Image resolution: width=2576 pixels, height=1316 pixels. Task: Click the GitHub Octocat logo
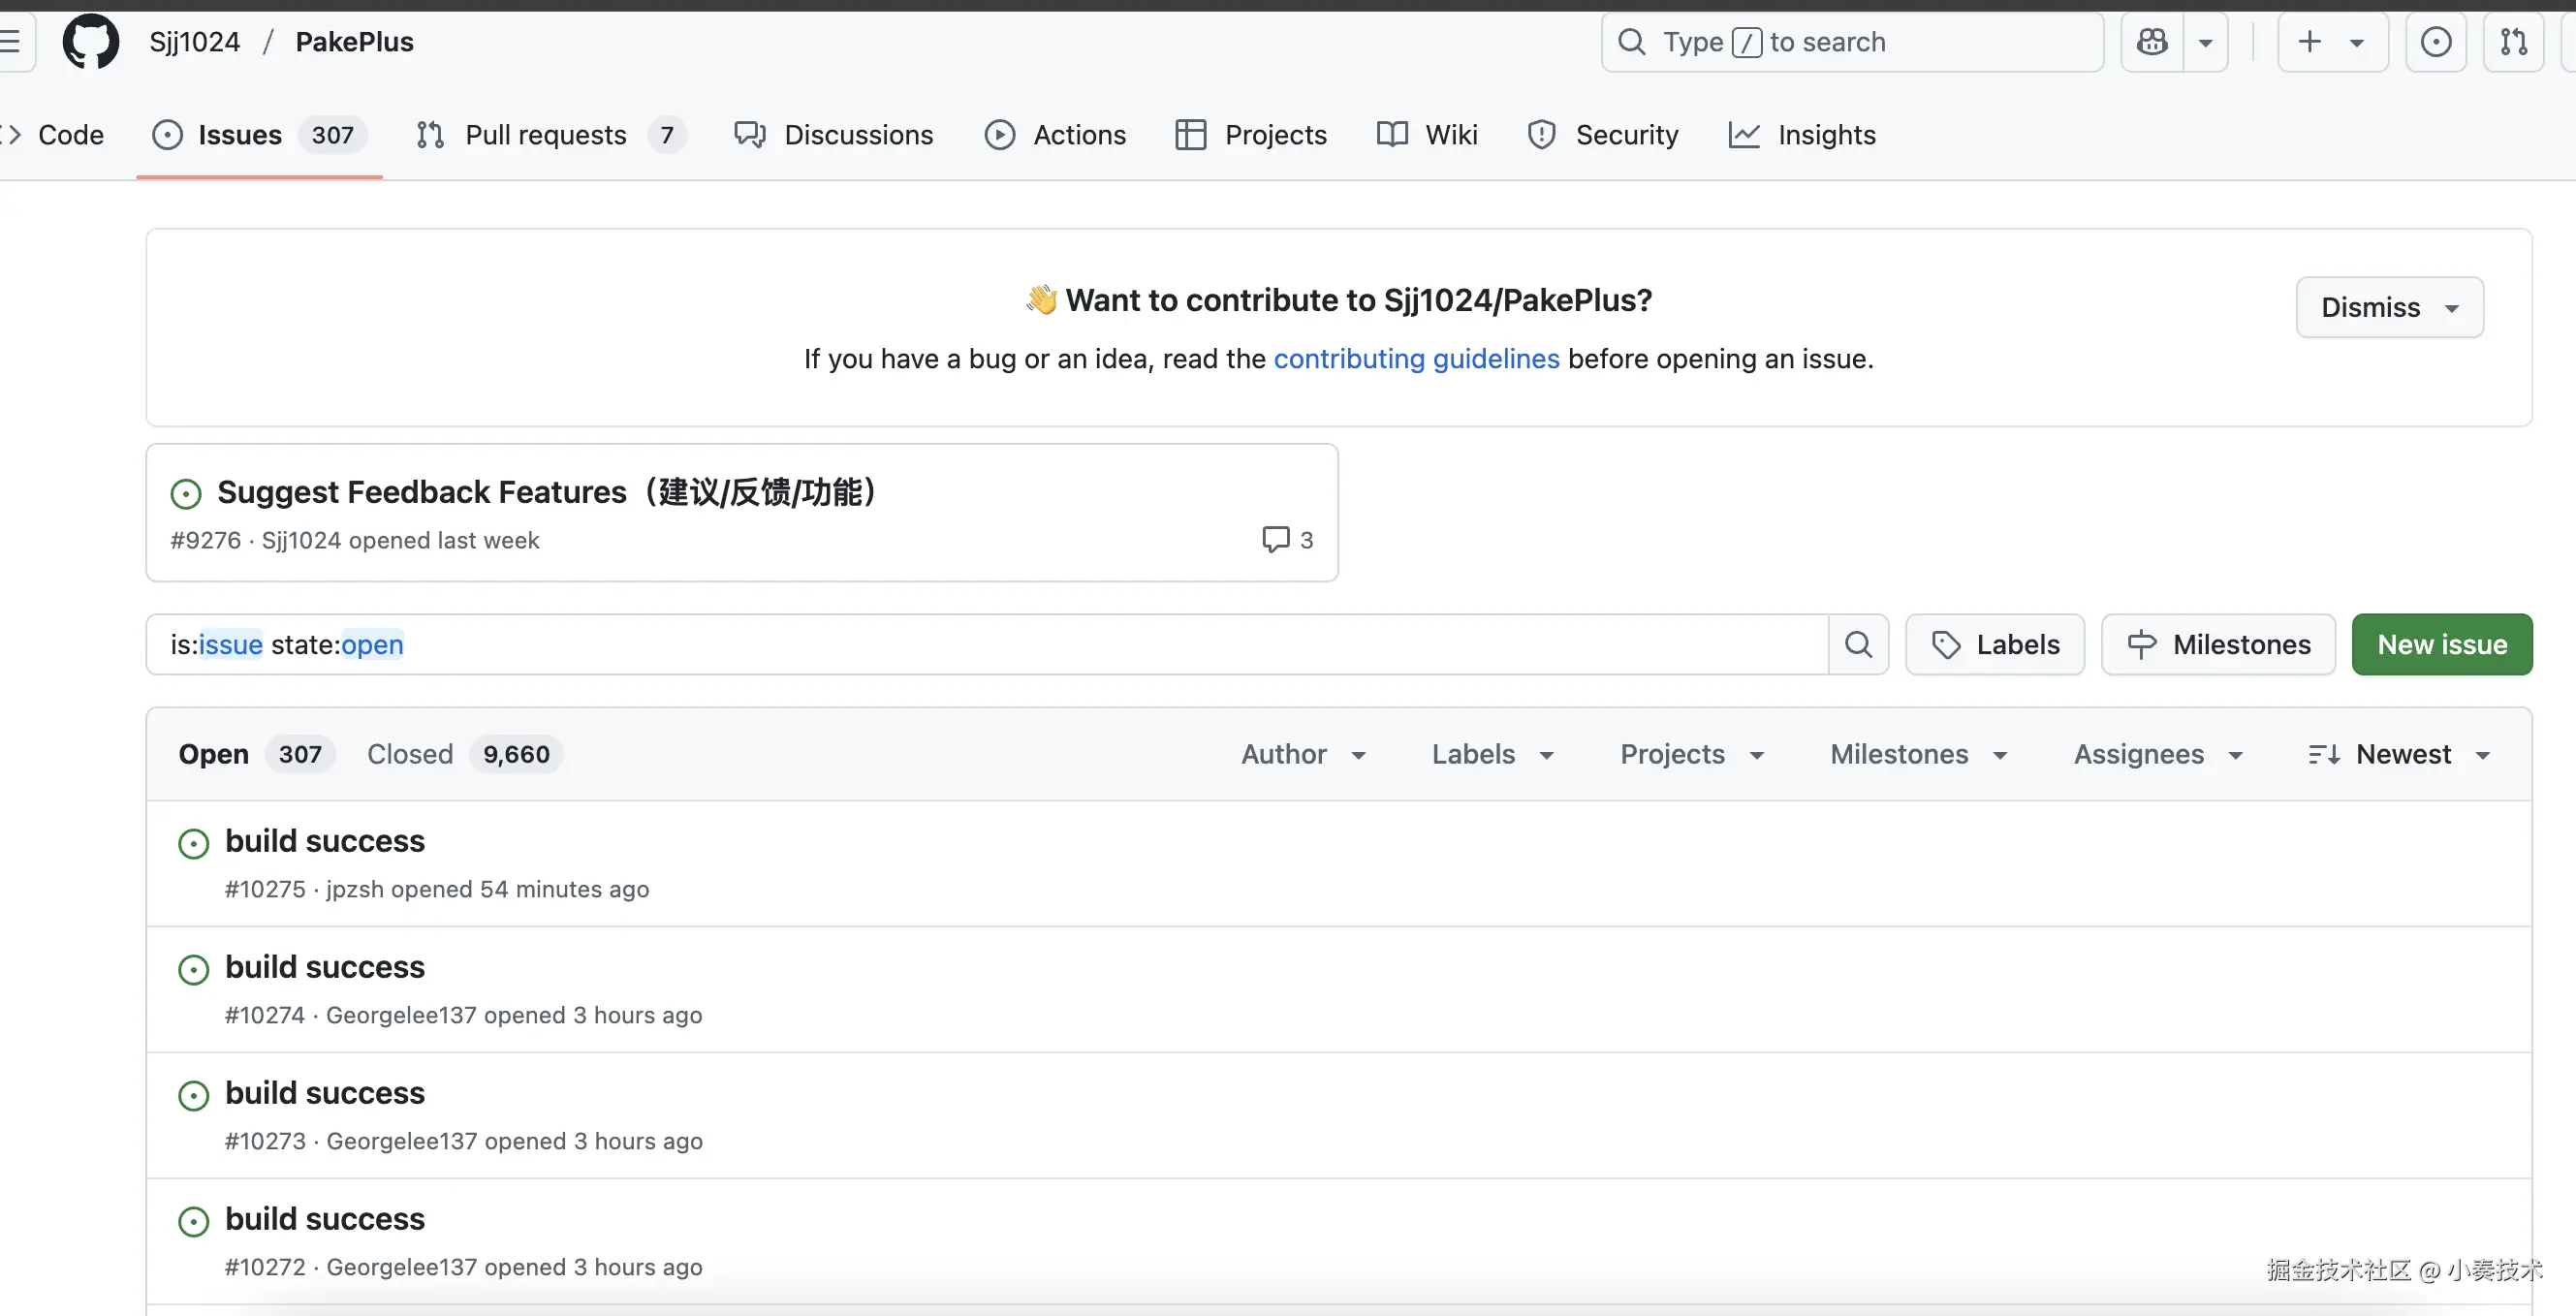pos(90,42)
